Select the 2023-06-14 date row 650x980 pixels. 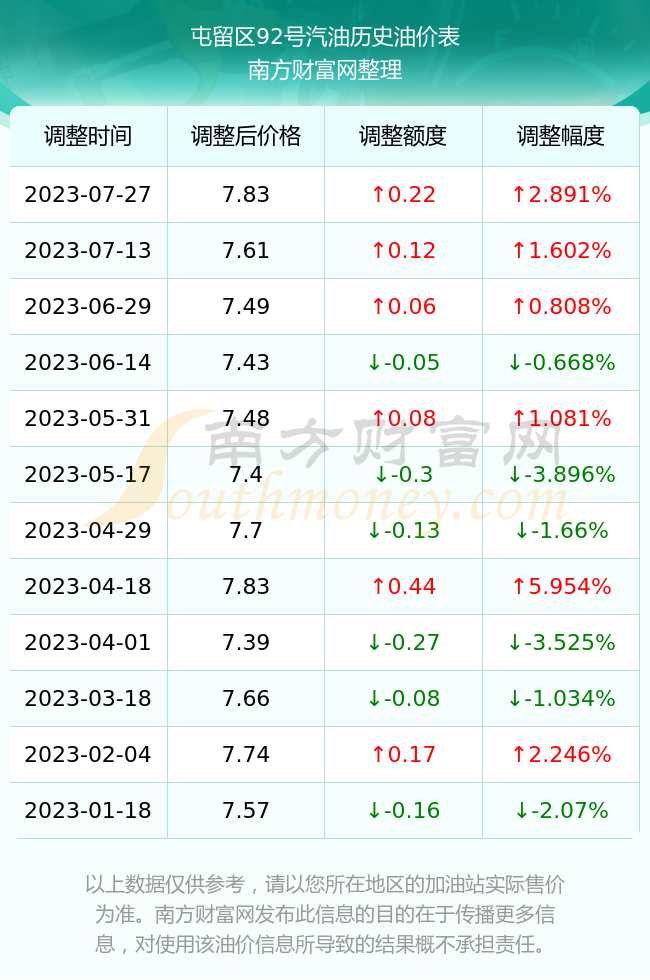[x=324, y=362]
